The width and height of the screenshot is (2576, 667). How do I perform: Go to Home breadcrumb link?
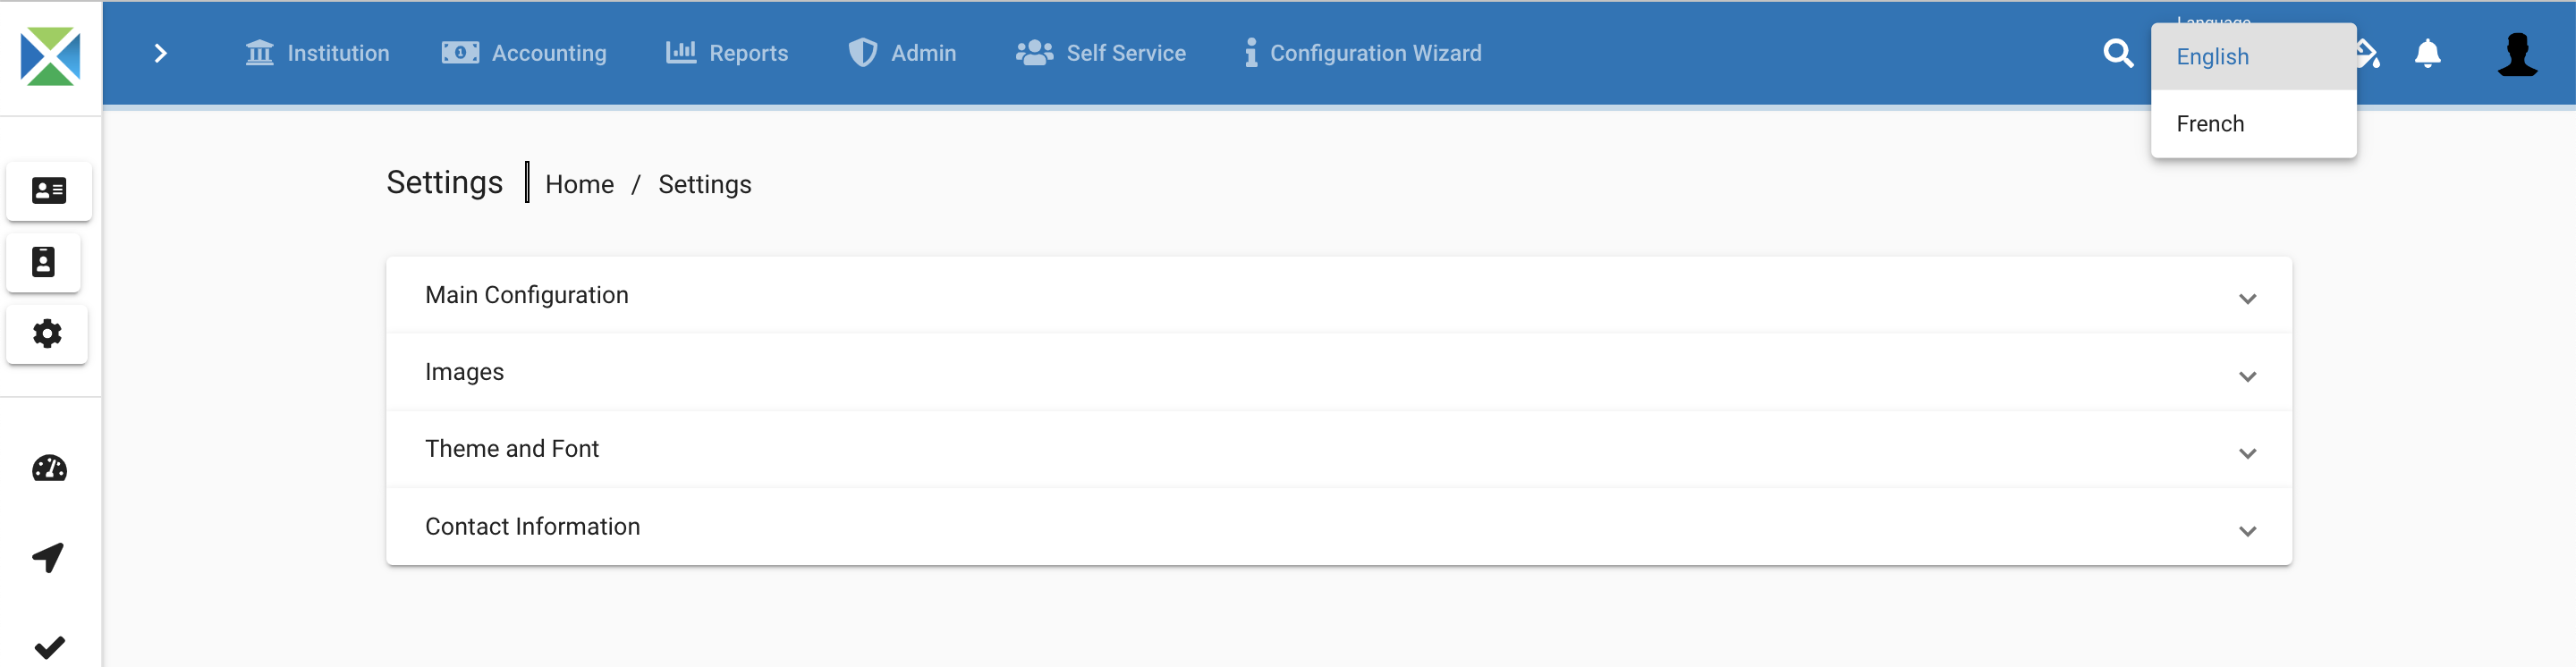pos(579,184)
